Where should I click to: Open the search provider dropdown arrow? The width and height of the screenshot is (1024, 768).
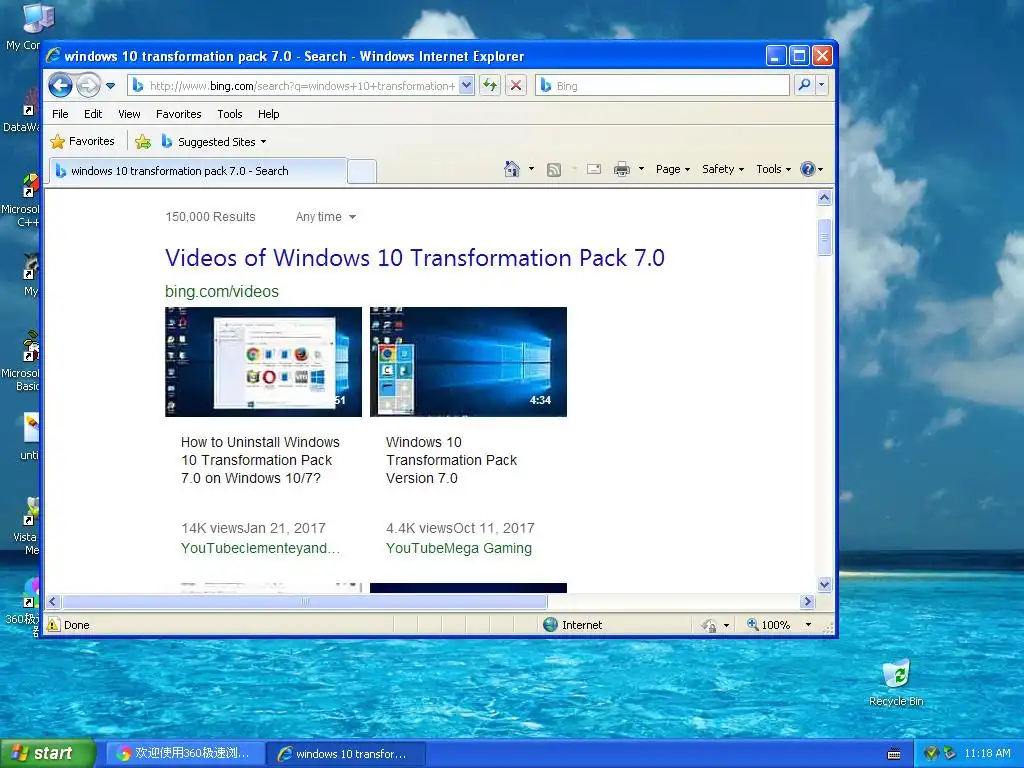822,85
